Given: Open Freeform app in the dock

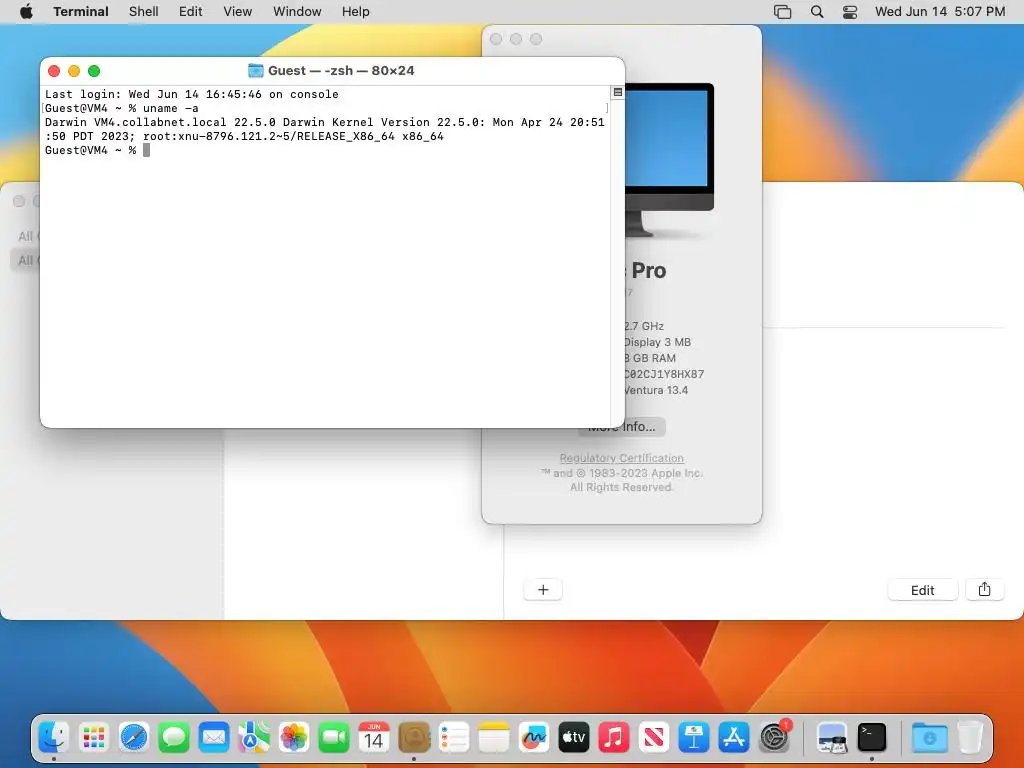Looking at the screenshot, I should 534,737.
